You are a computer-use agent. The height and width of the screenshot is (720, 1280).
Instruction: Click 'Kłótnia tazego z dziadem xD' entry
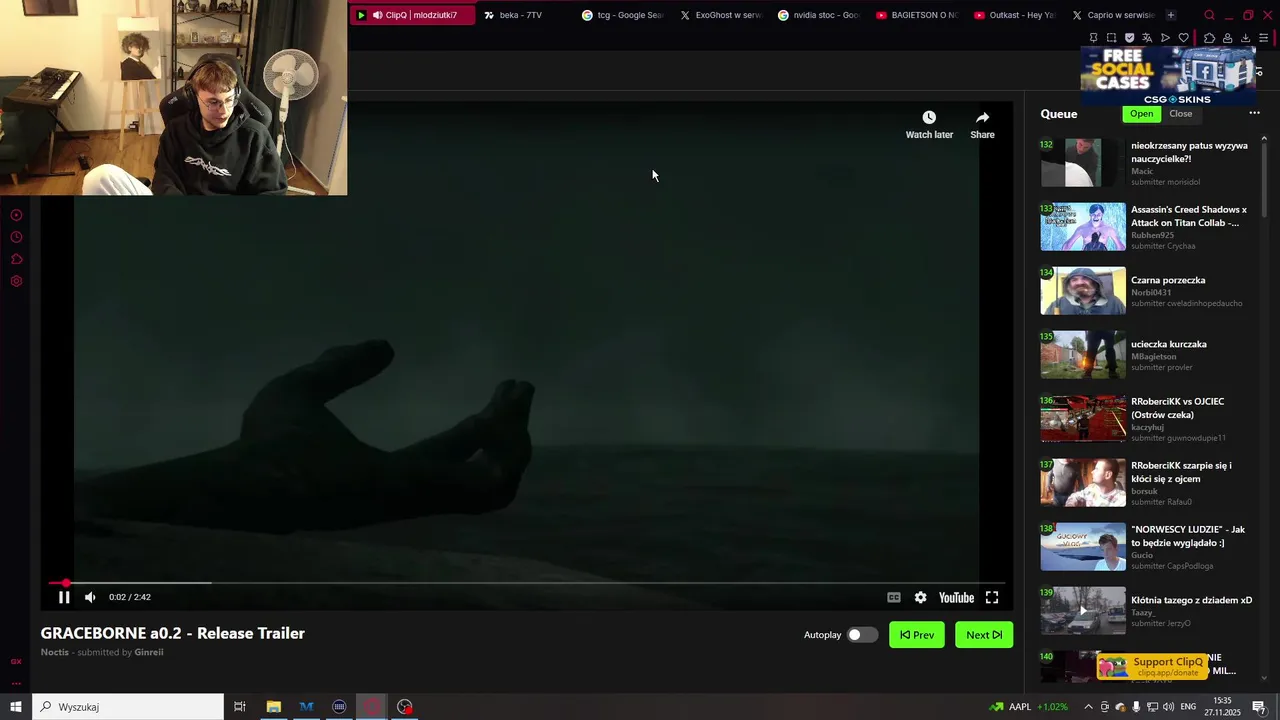coord(1191,600)
